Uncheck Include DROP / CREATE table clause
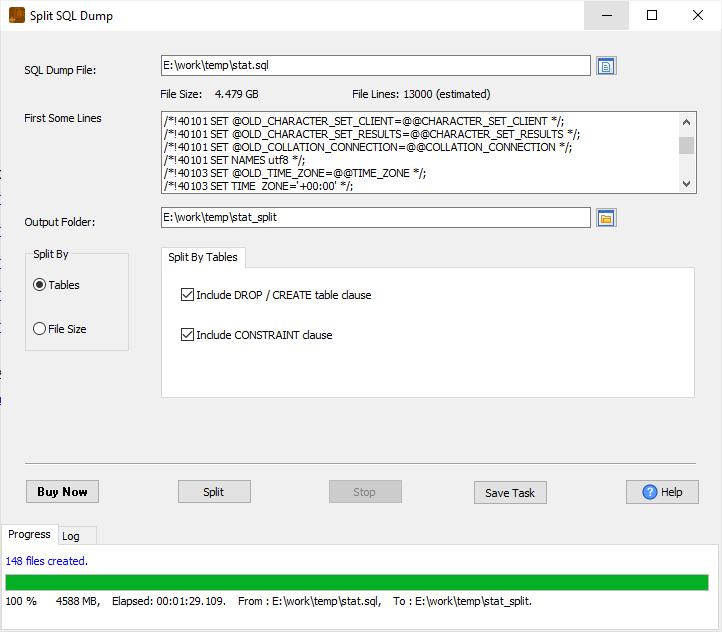The height and width of the screenshot is (632, 722). tap(187, 295)
